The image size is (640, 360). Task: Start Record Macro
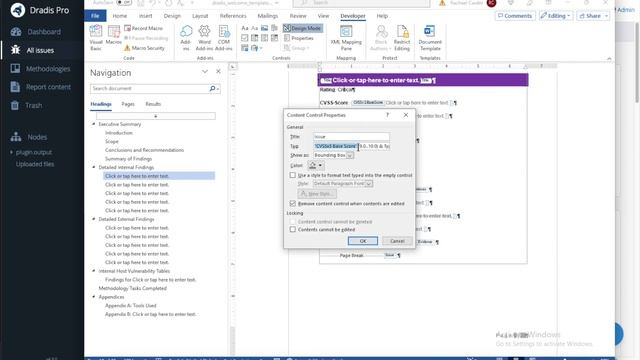click(x=143, y=28)
